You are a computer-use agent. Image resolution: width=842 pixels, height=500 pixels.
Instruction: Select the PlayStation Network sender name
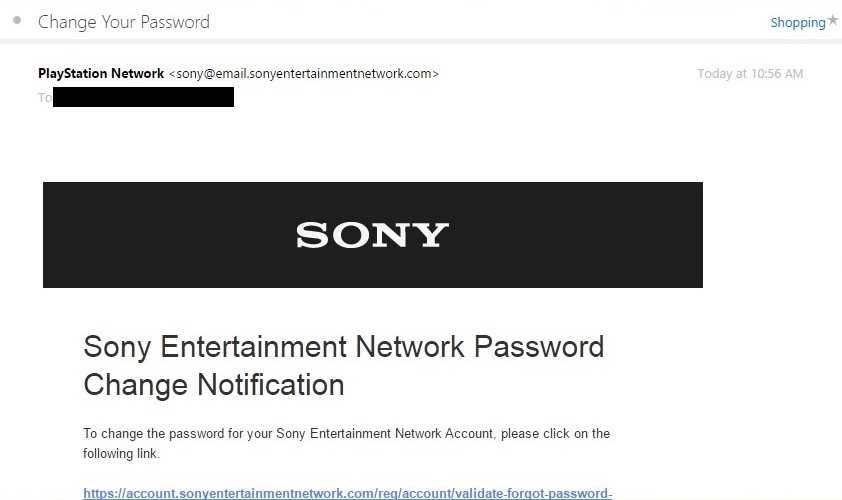click(101, 73)
